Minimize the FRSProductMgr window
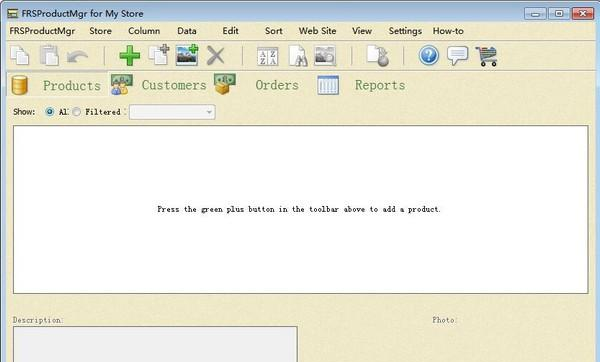 (x=535, y=14)
